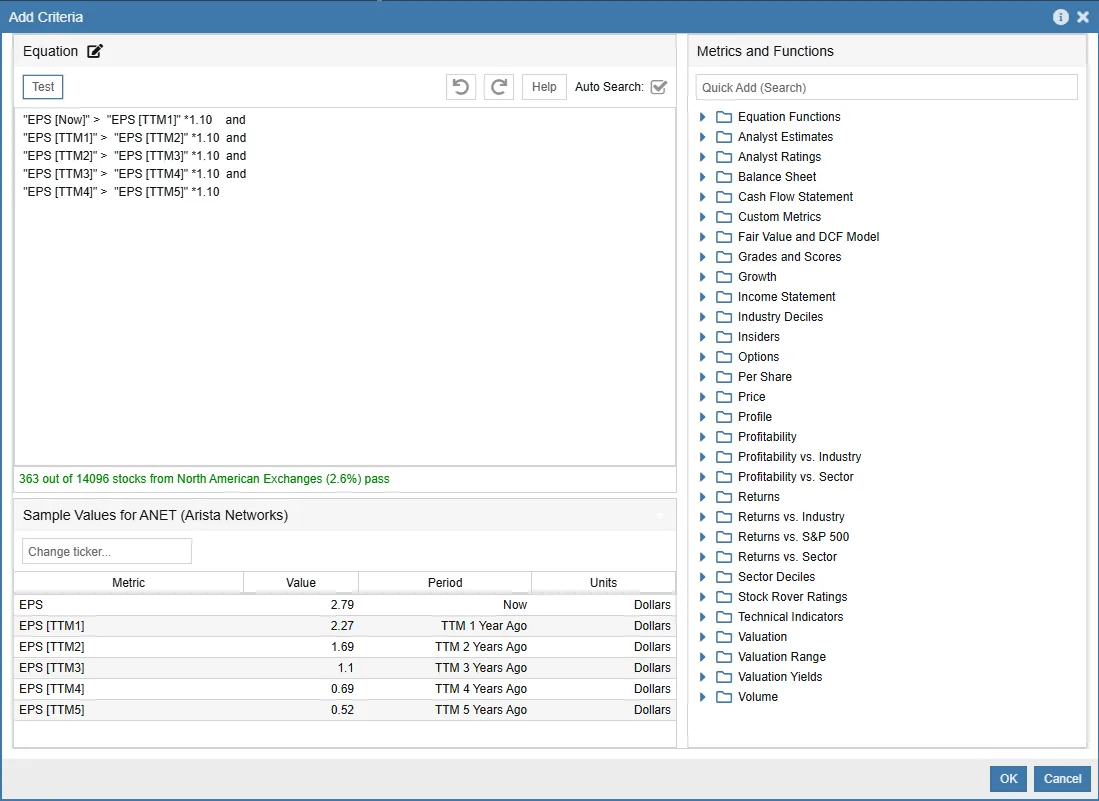The height and width of the screenshot is (801, 1099).
Task: Click into the equation text editor
Action: (345, 287)
